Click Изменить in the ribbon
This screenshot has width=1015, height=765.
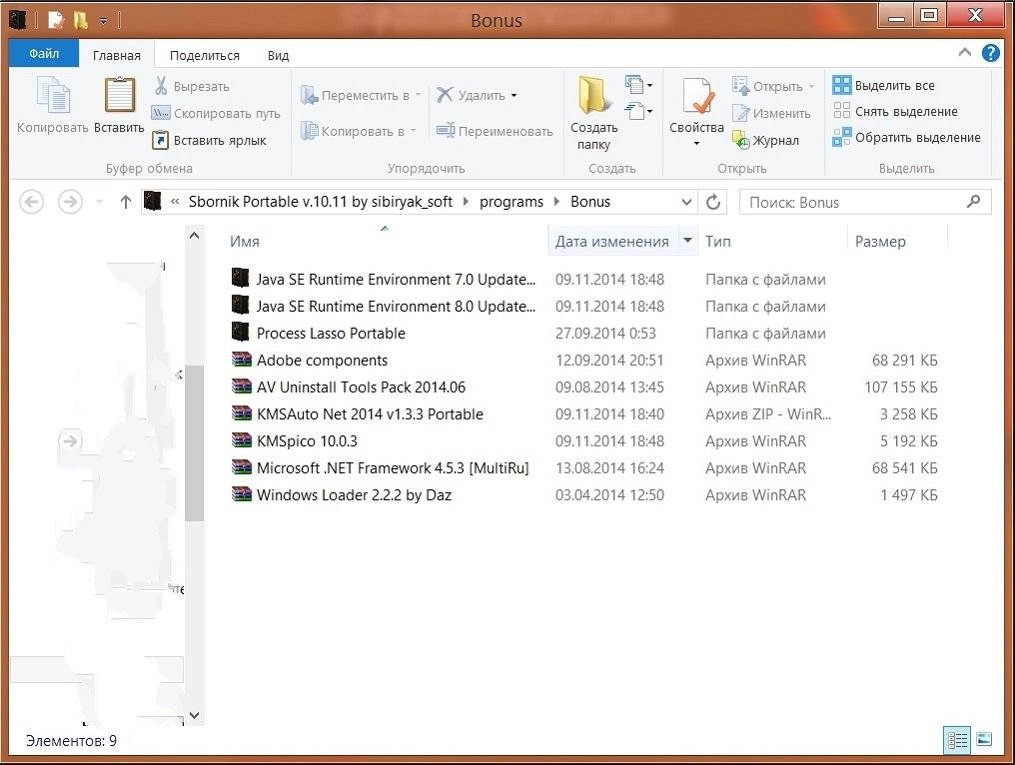coord(772,113)
